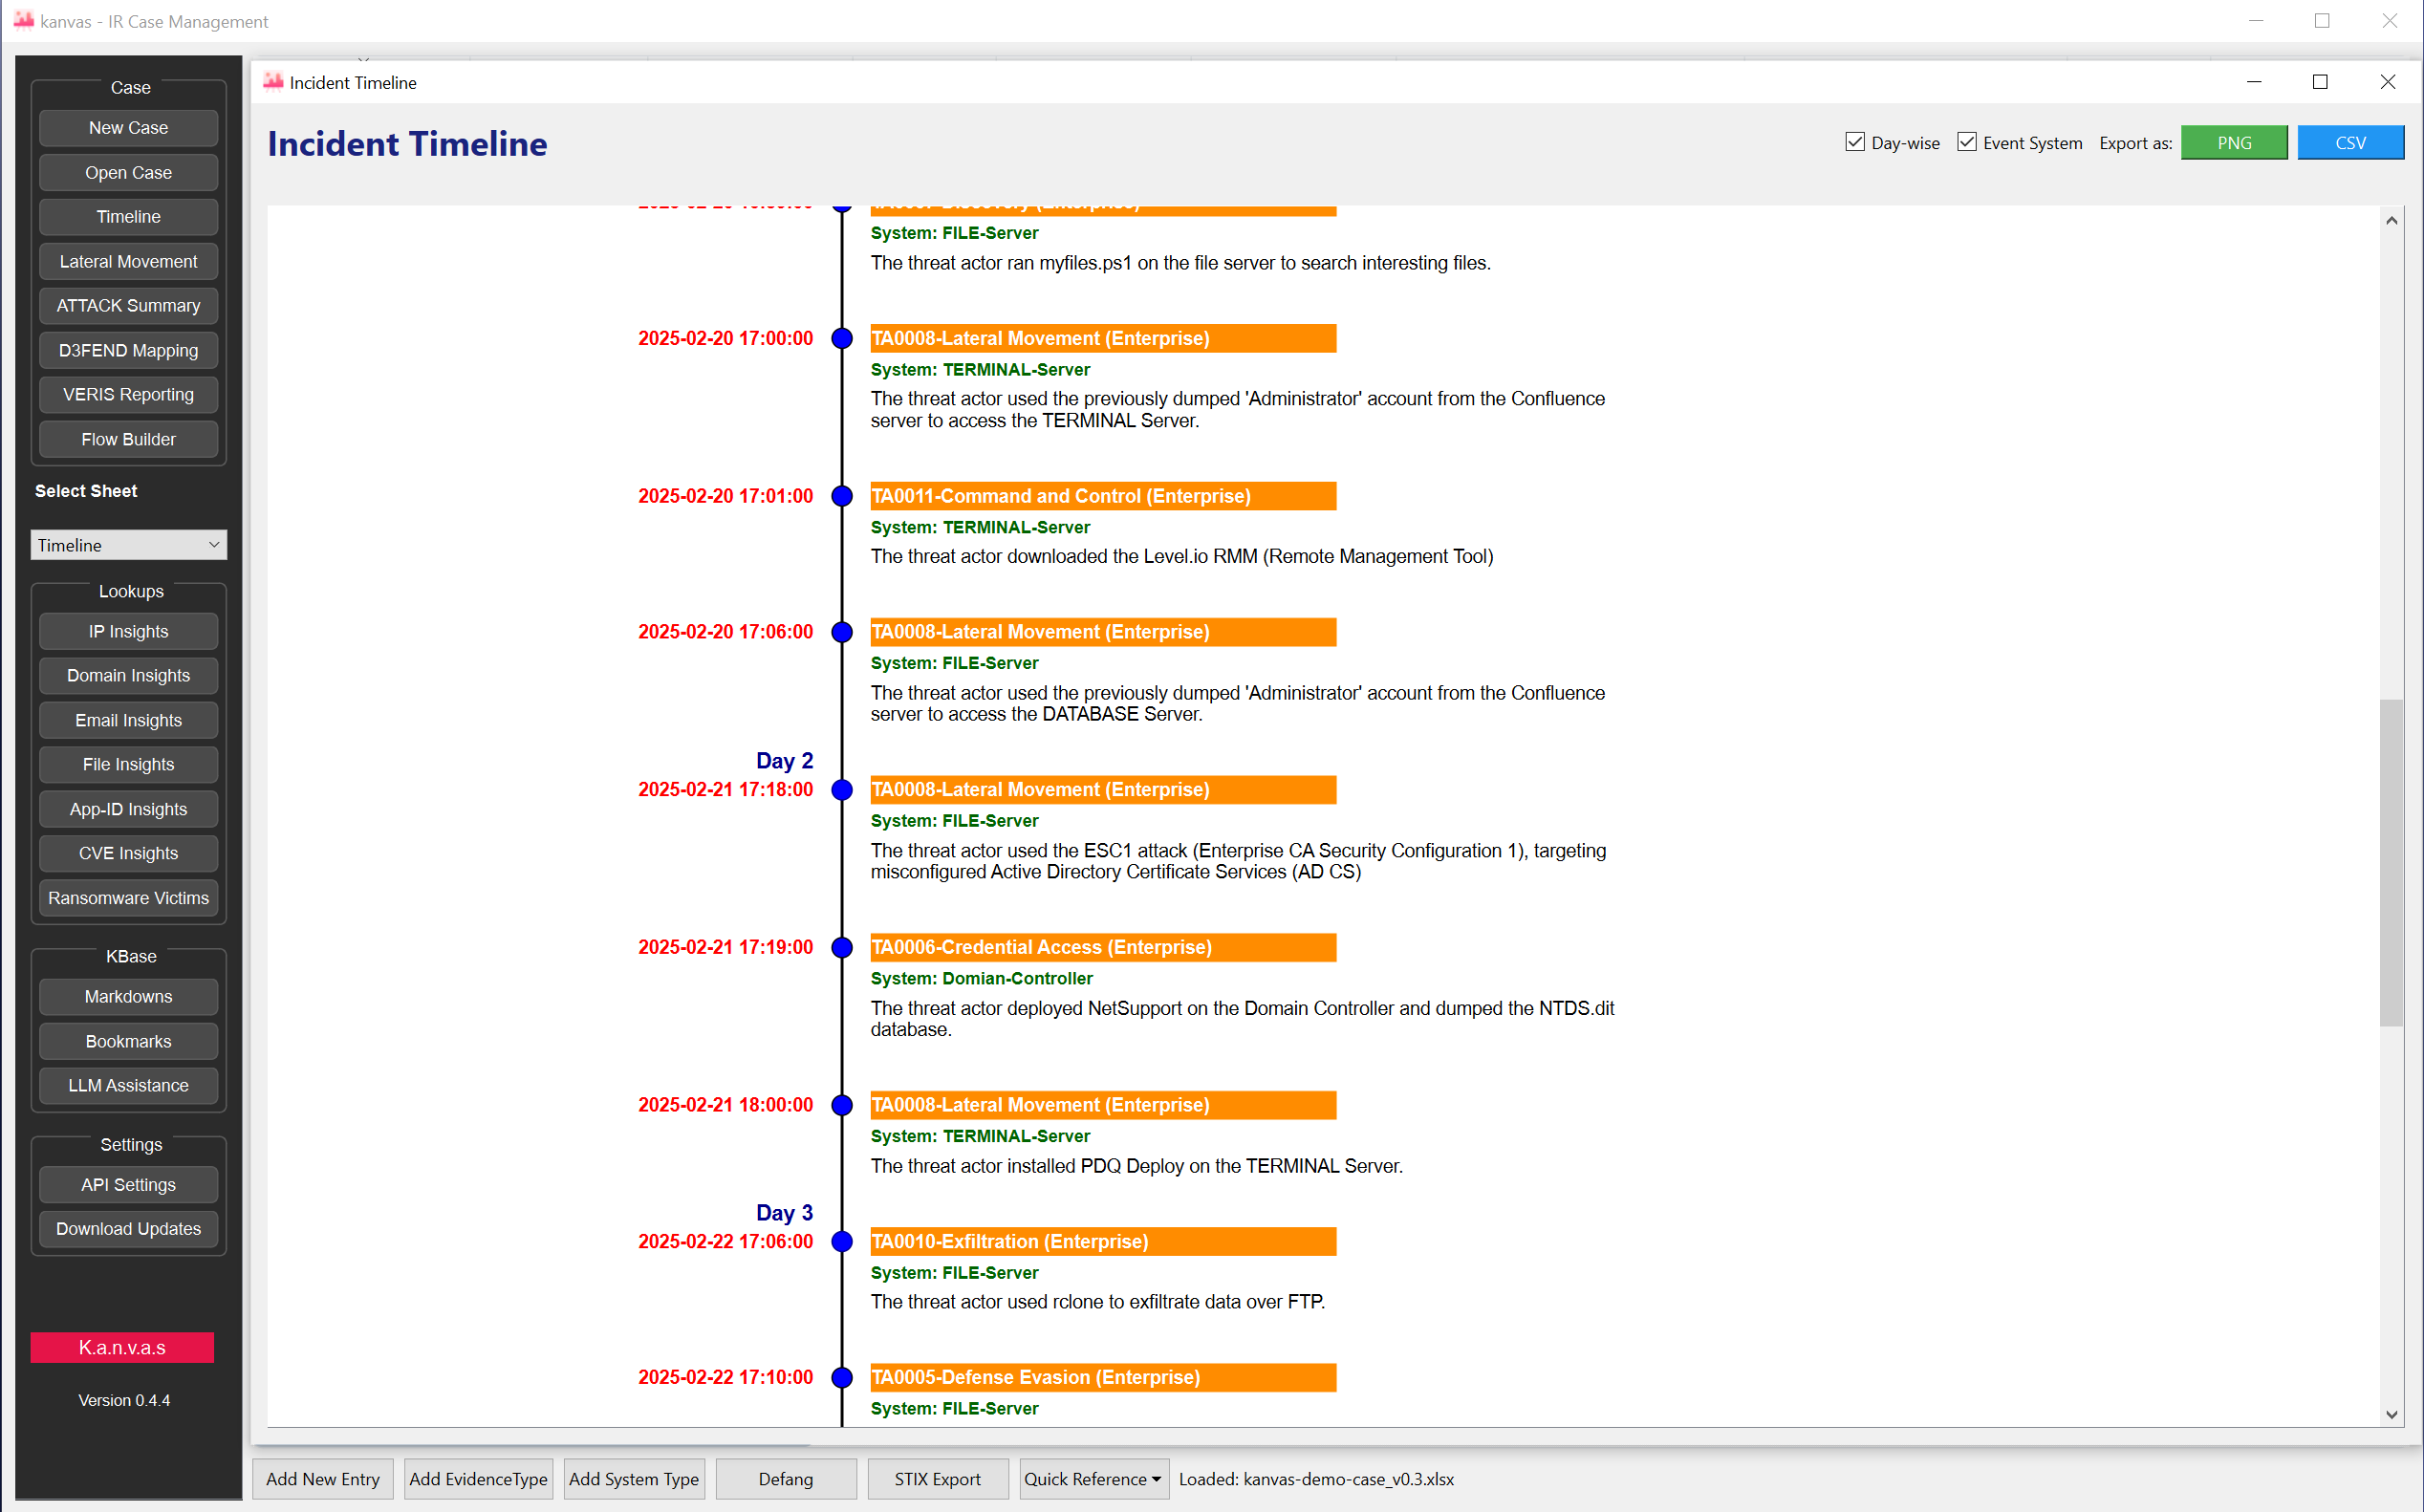Run STIX Export
2424x1512 pixels.
click(x=936, y=1479)
